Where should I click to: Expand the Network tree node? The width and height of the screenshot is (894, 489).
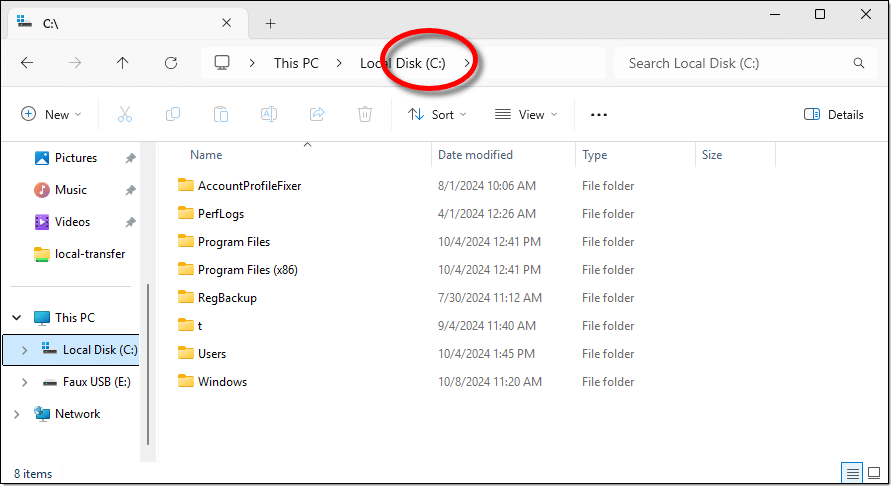[17, 414]
